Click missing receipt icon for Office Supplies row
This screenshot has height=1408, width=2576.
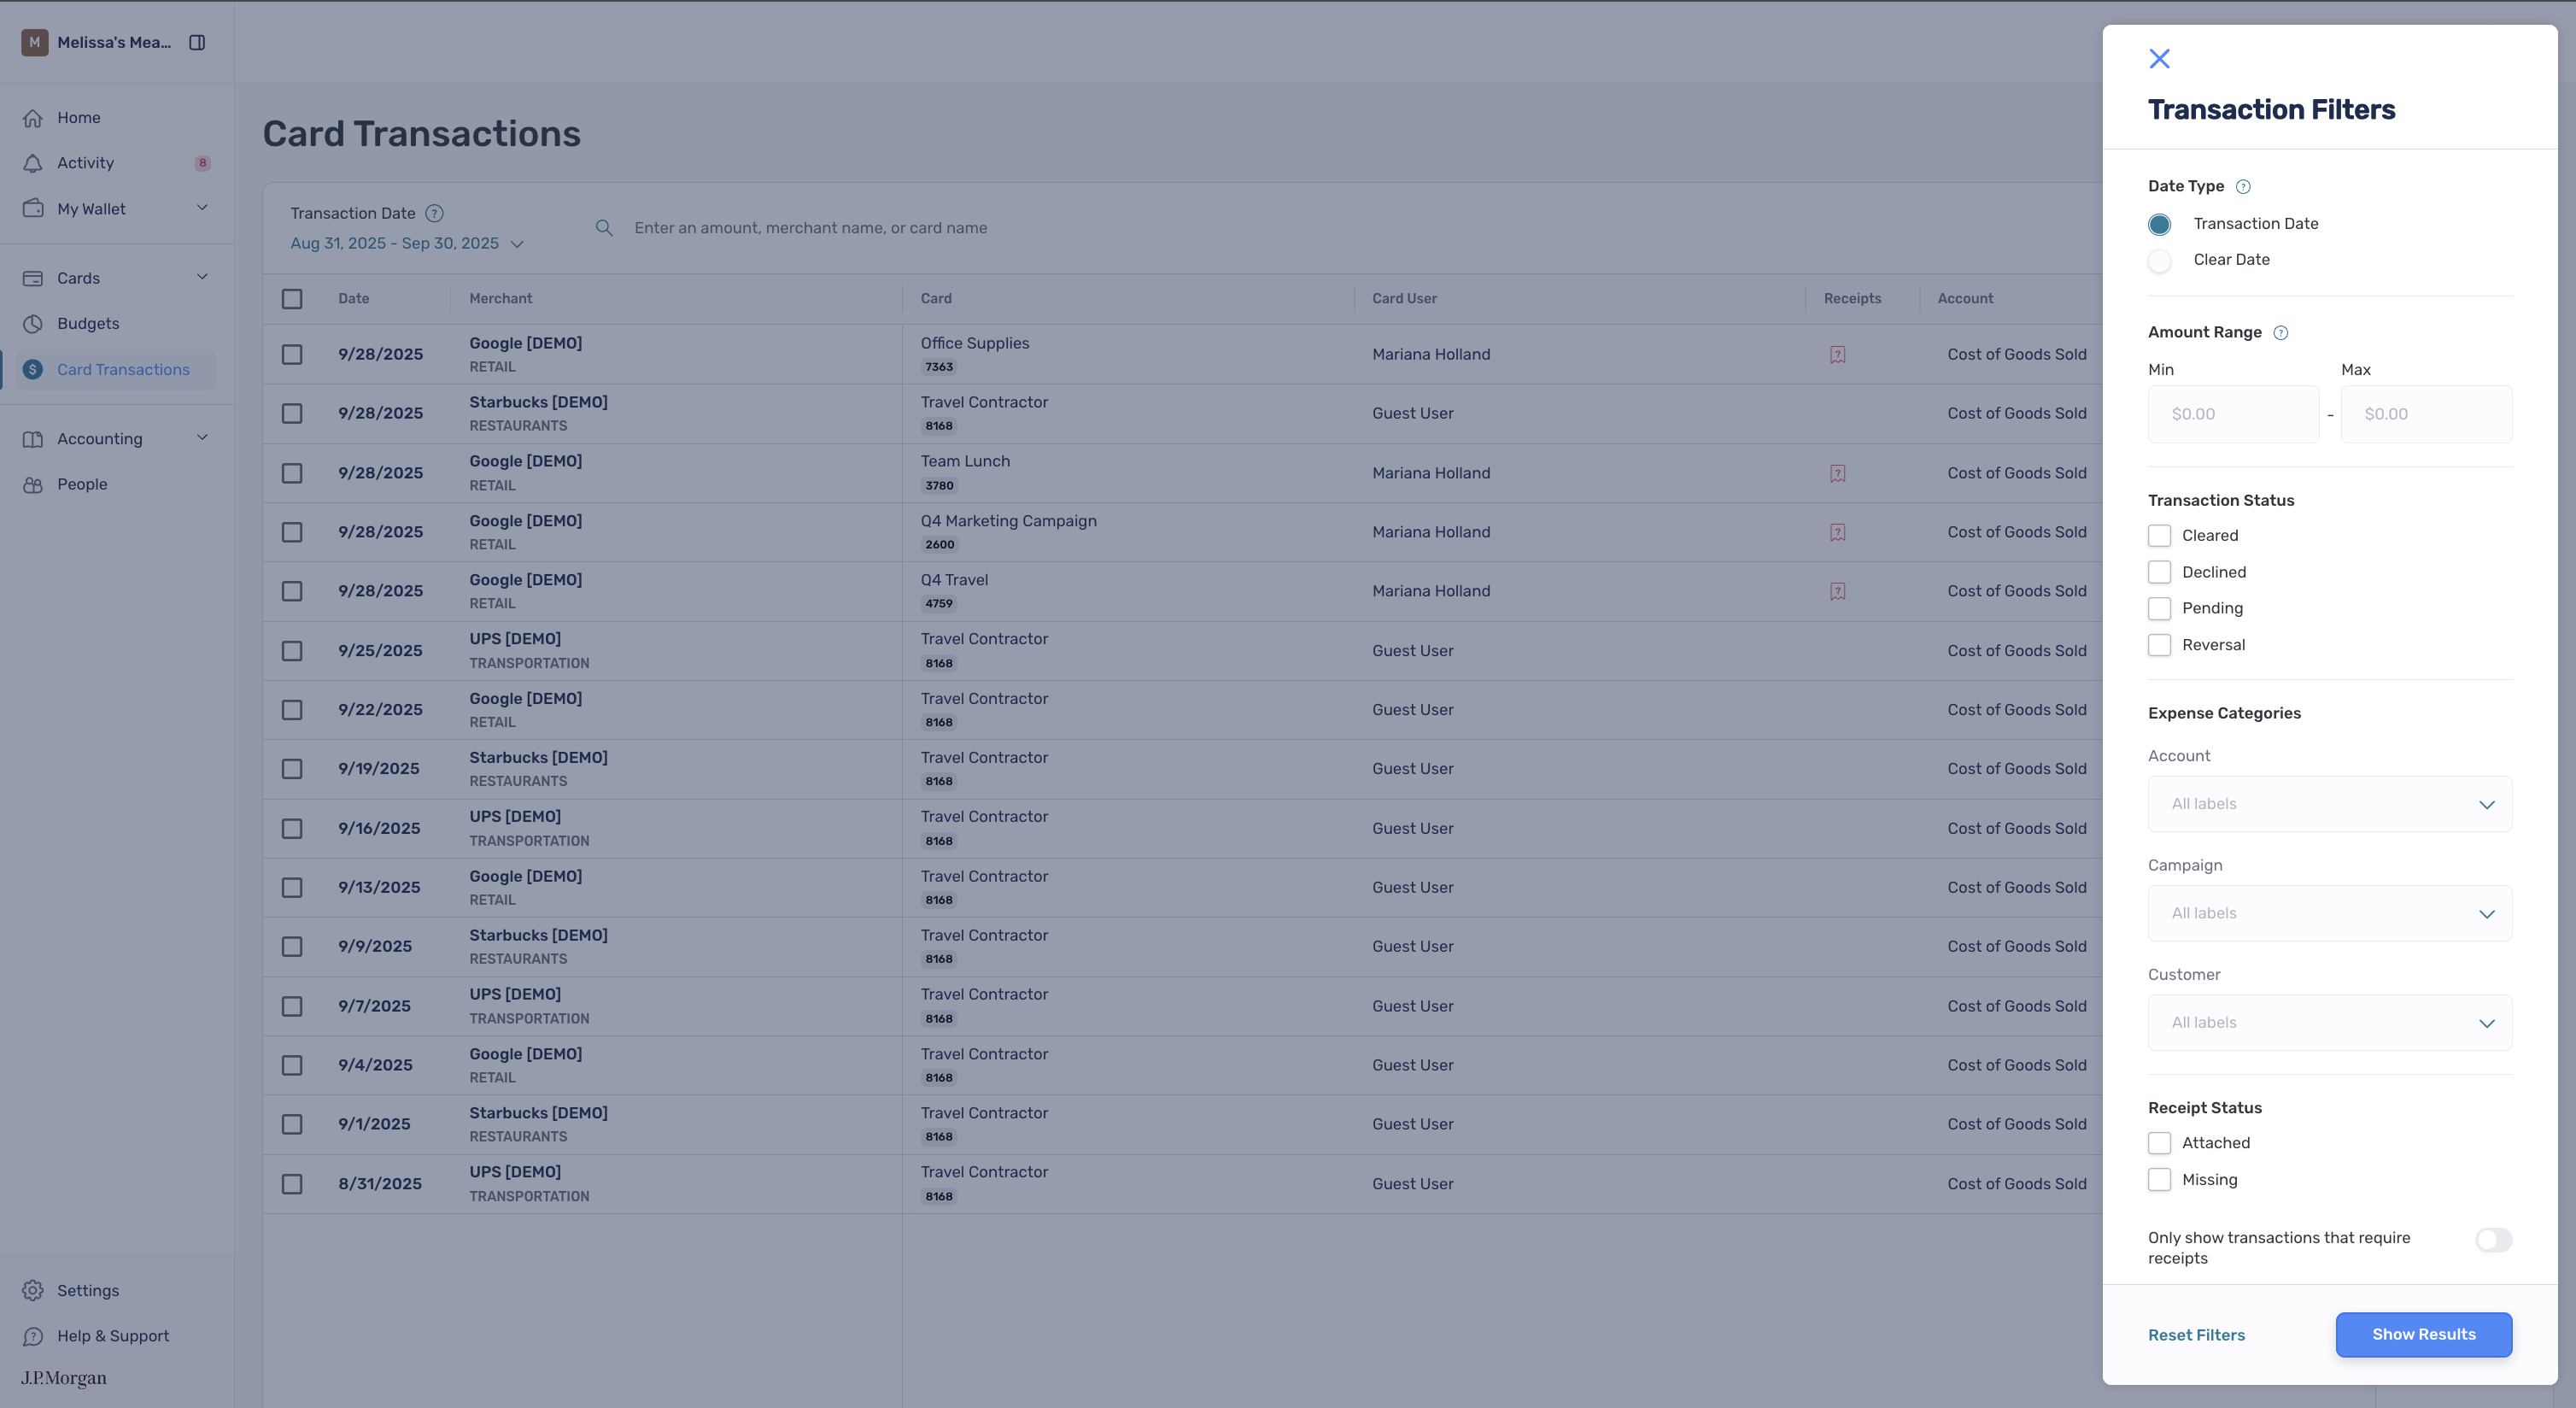point(1838,355)
